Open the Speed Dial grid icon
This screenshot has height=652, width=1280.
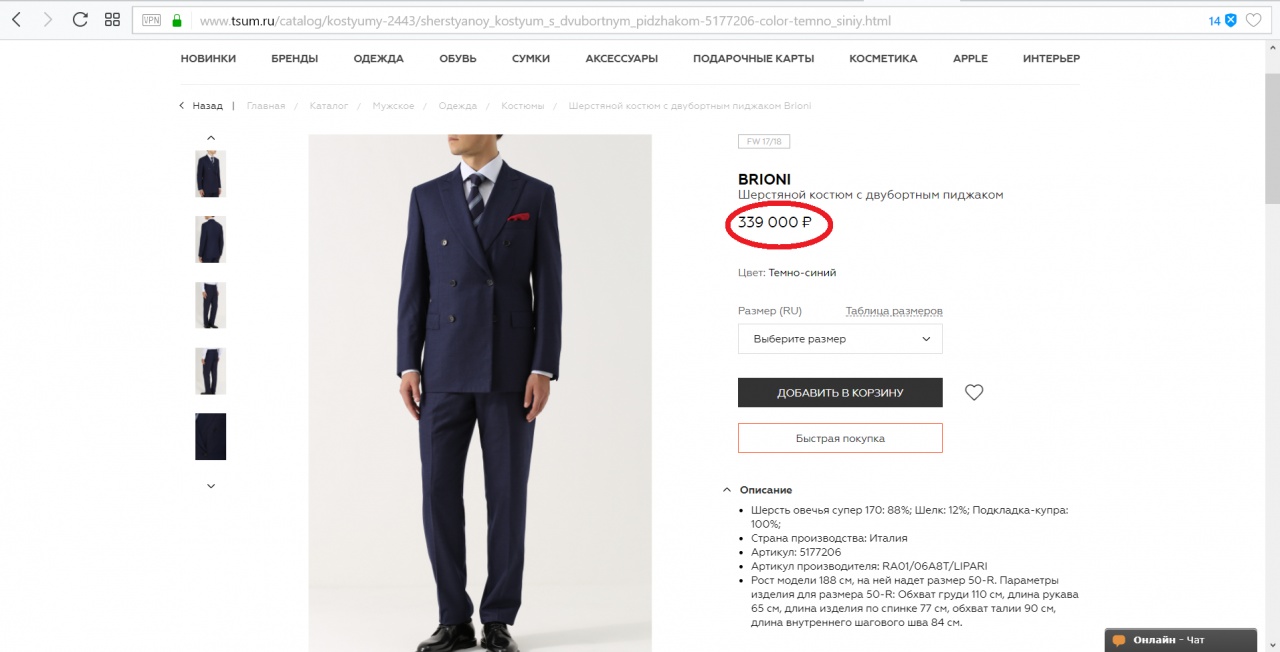[112, 20]
